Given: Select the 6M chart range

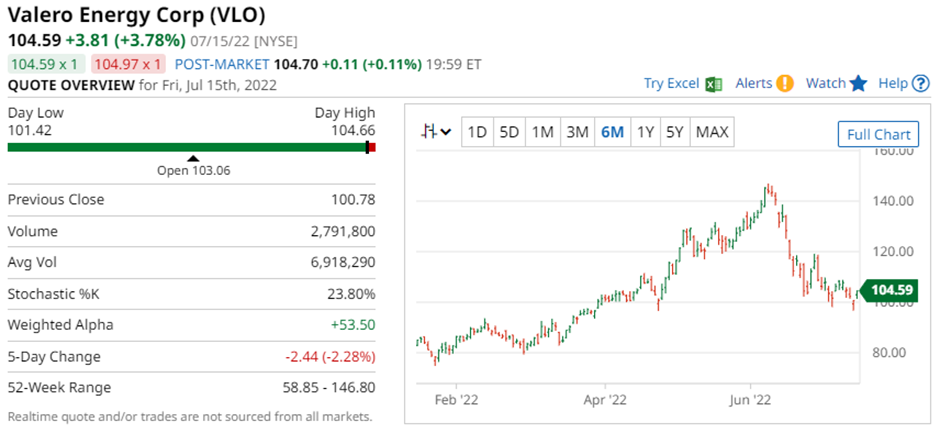Looking at the screenshot, I should [x=610, y=132].
